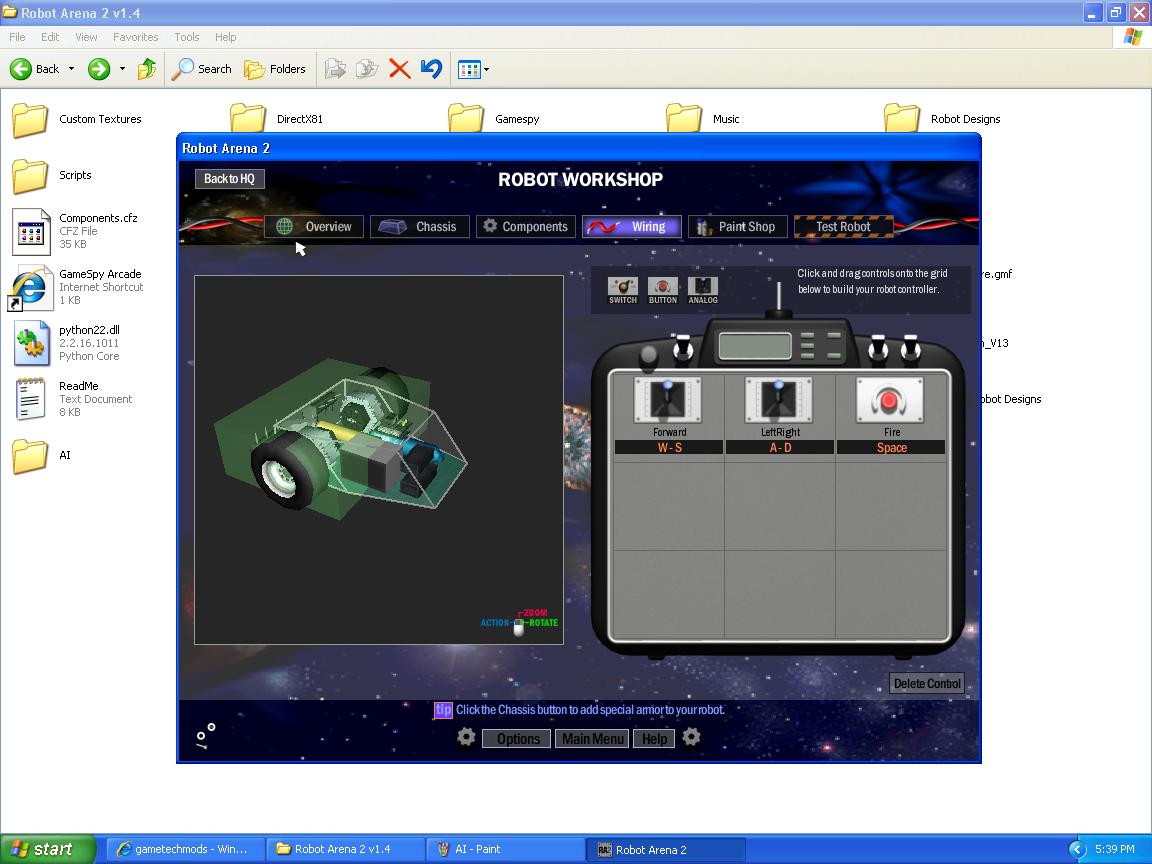The height and width of the screenshot is (864, 1152).
Task: Click the robot 3D preview viewport
Action: point(378,460)
